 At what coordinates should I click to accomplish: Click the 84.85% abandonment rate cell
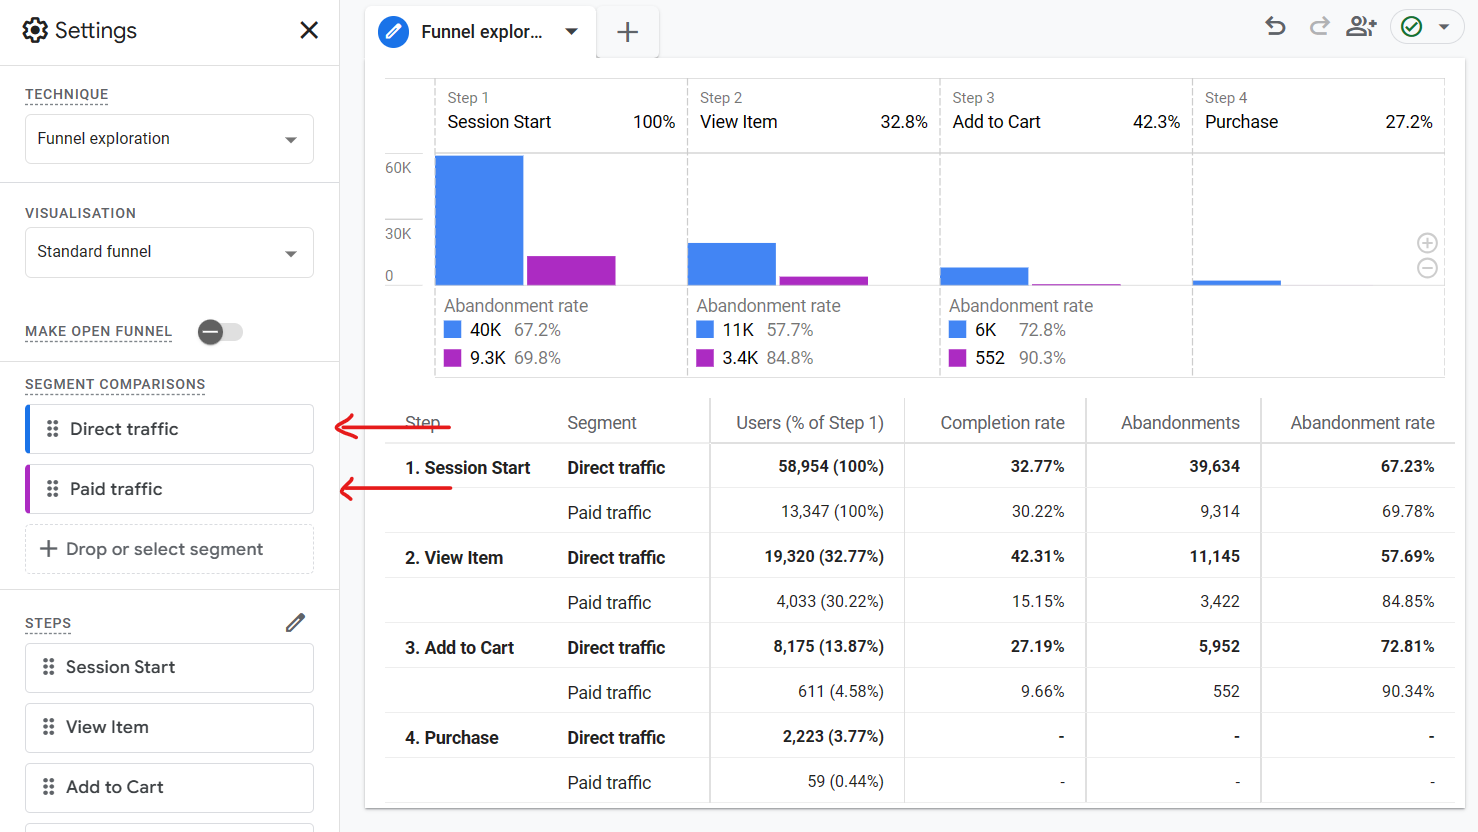point(1408,602)
